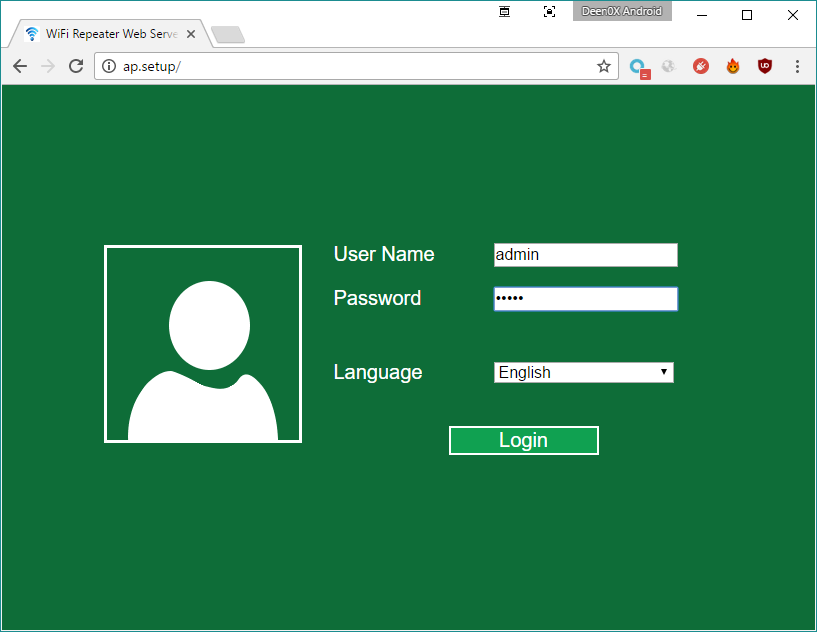Click the User Name label
The height and width of the screenshot is (632, 817).
point(384,254)
